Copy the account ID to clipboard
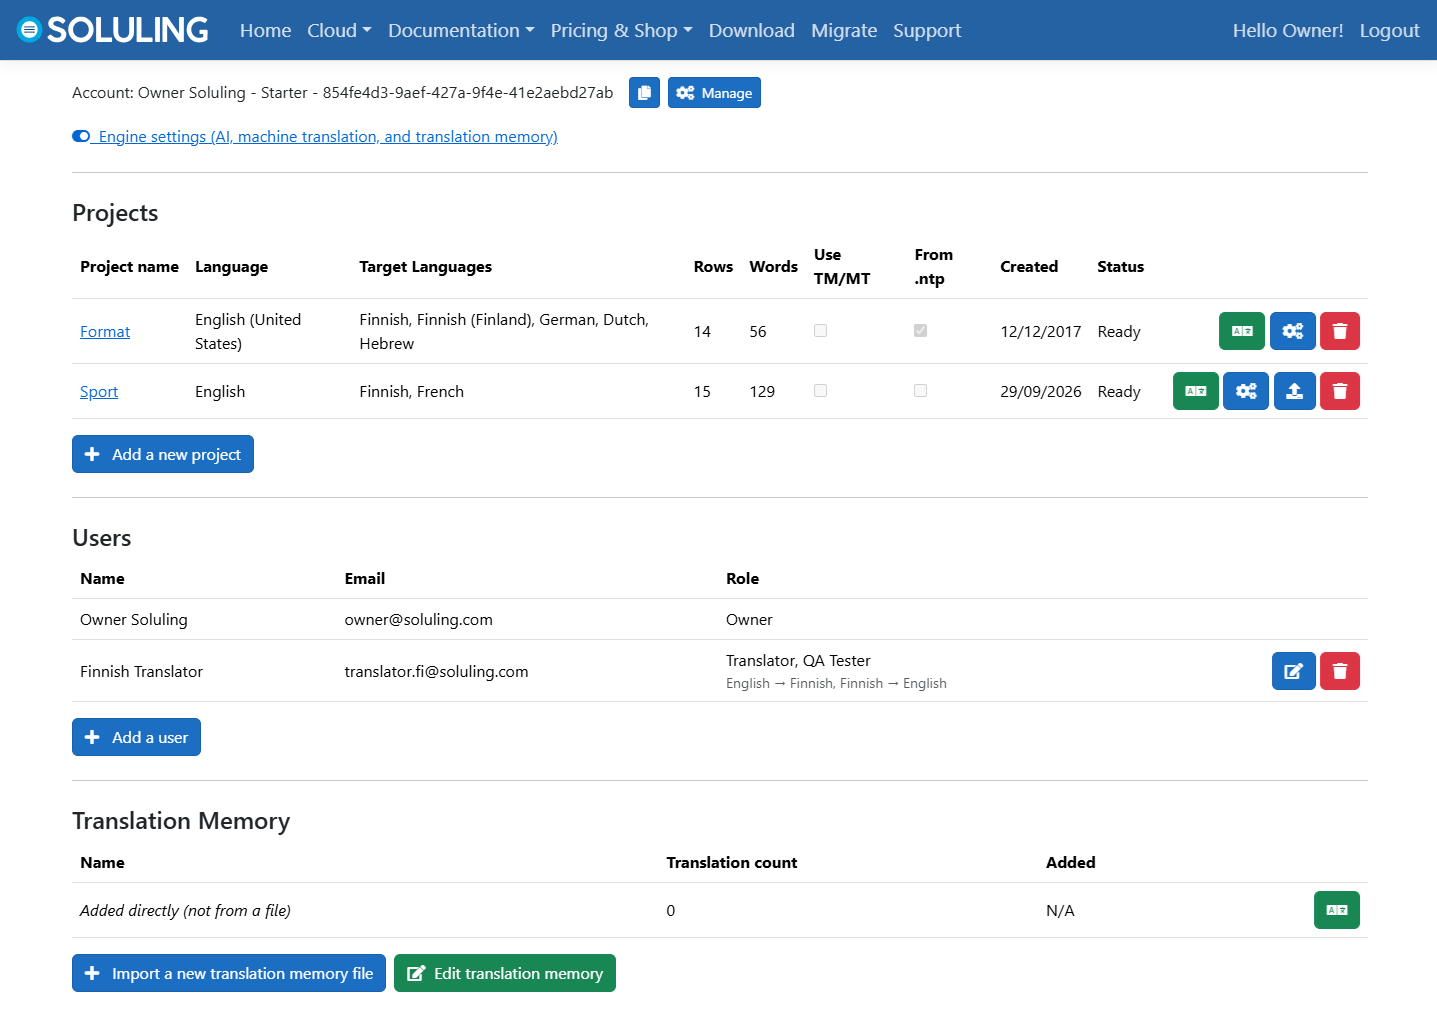1437x1010 pixels. pyautogui.click(x=644, y=93)
